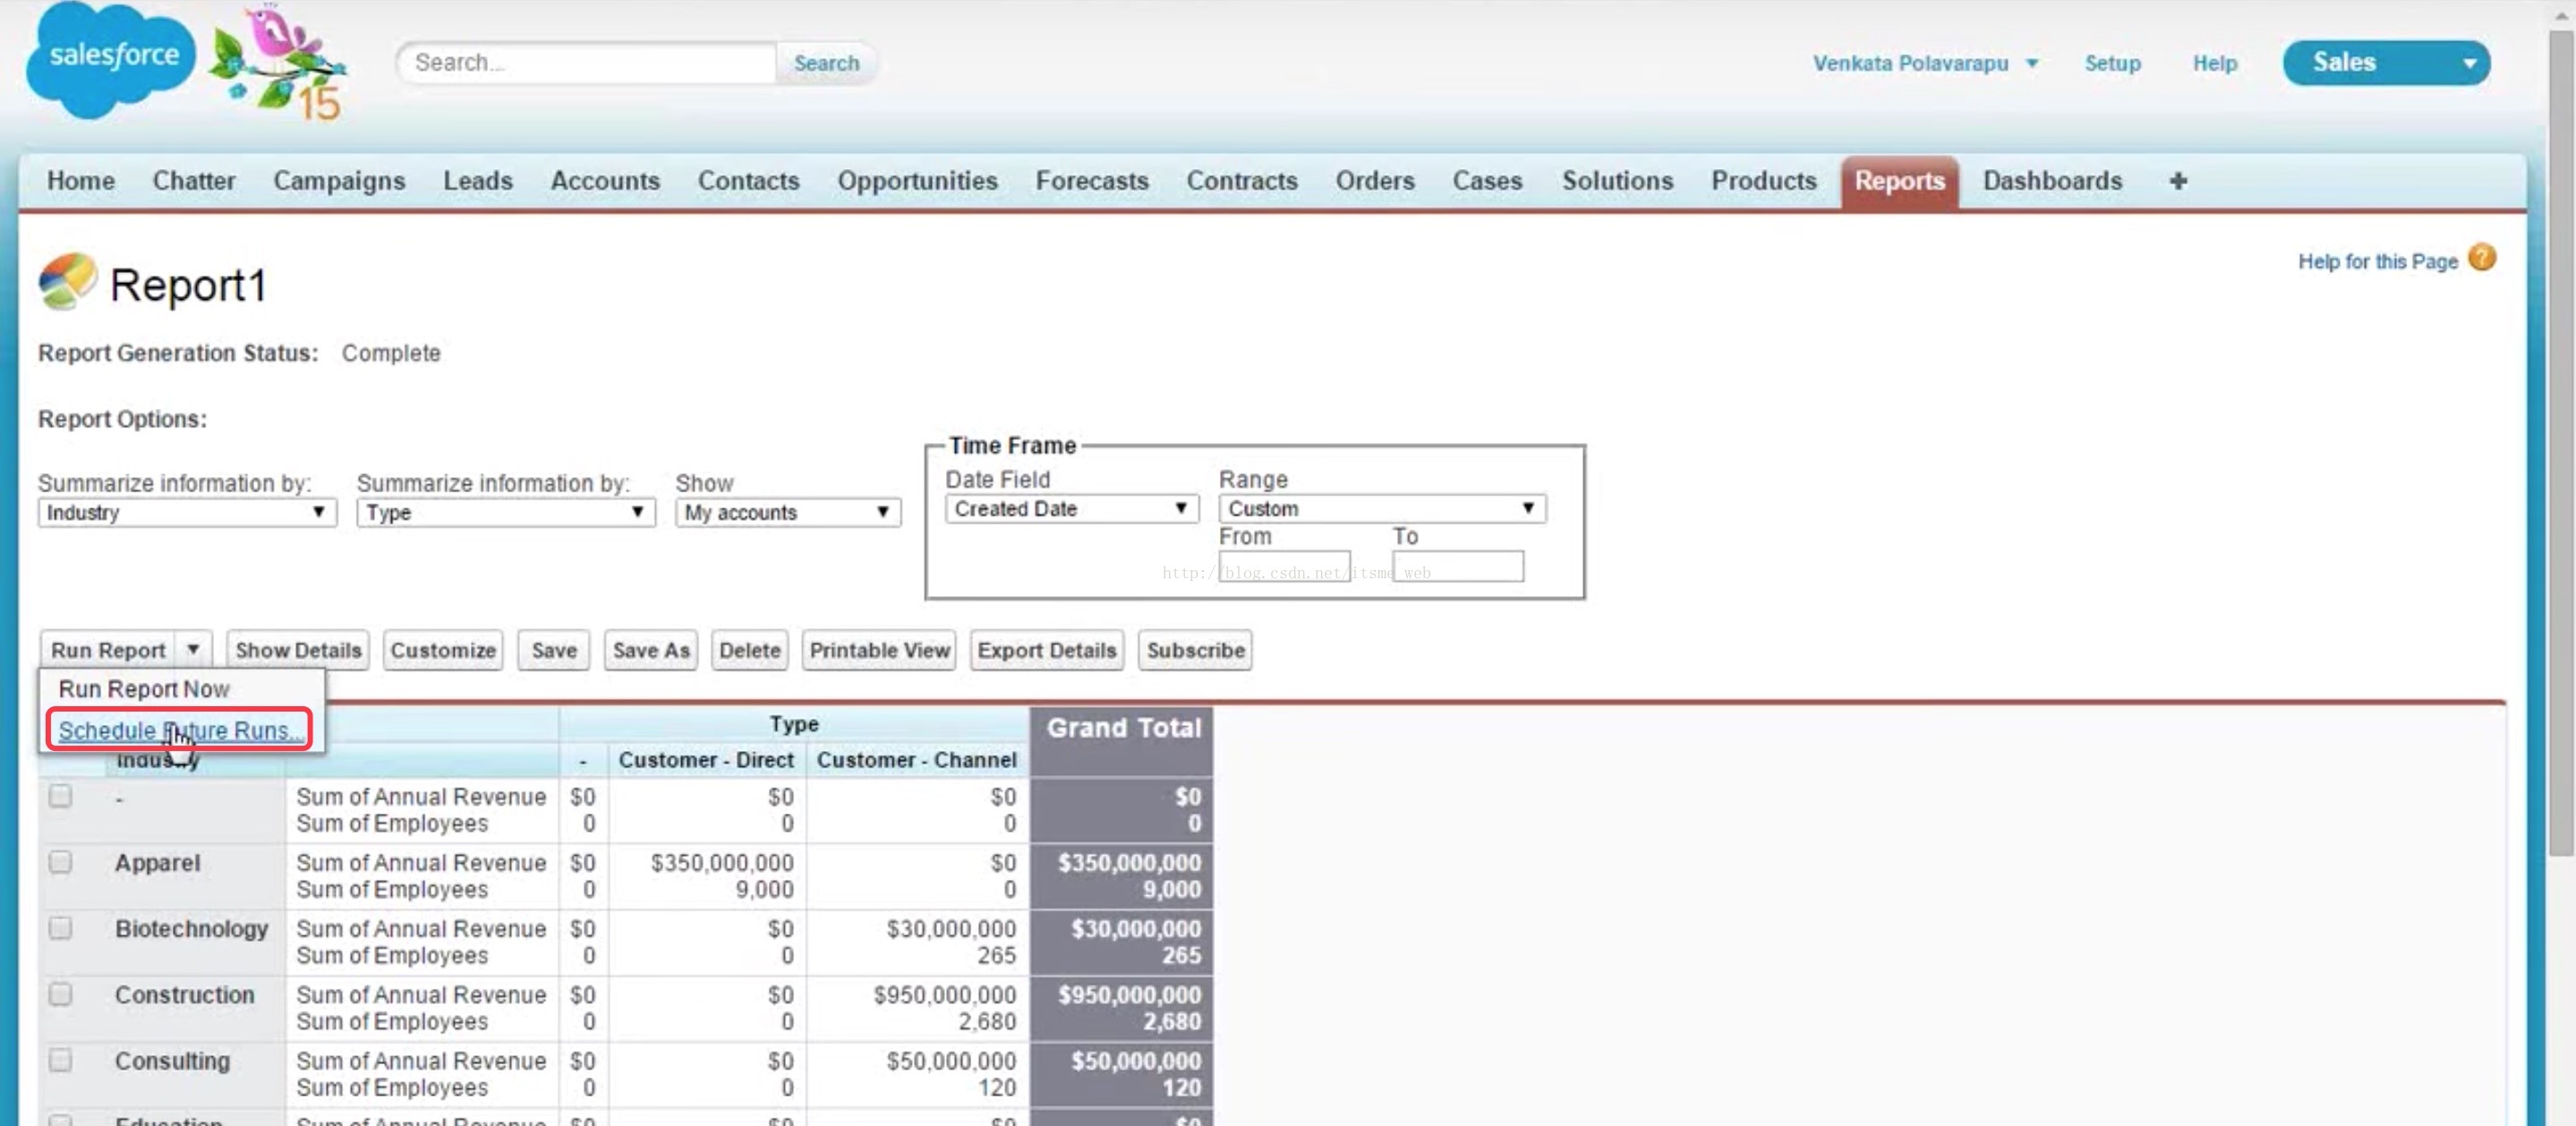Click the orange help question mark icon
This screenshot has width=2576, height=1126.
2481,259
